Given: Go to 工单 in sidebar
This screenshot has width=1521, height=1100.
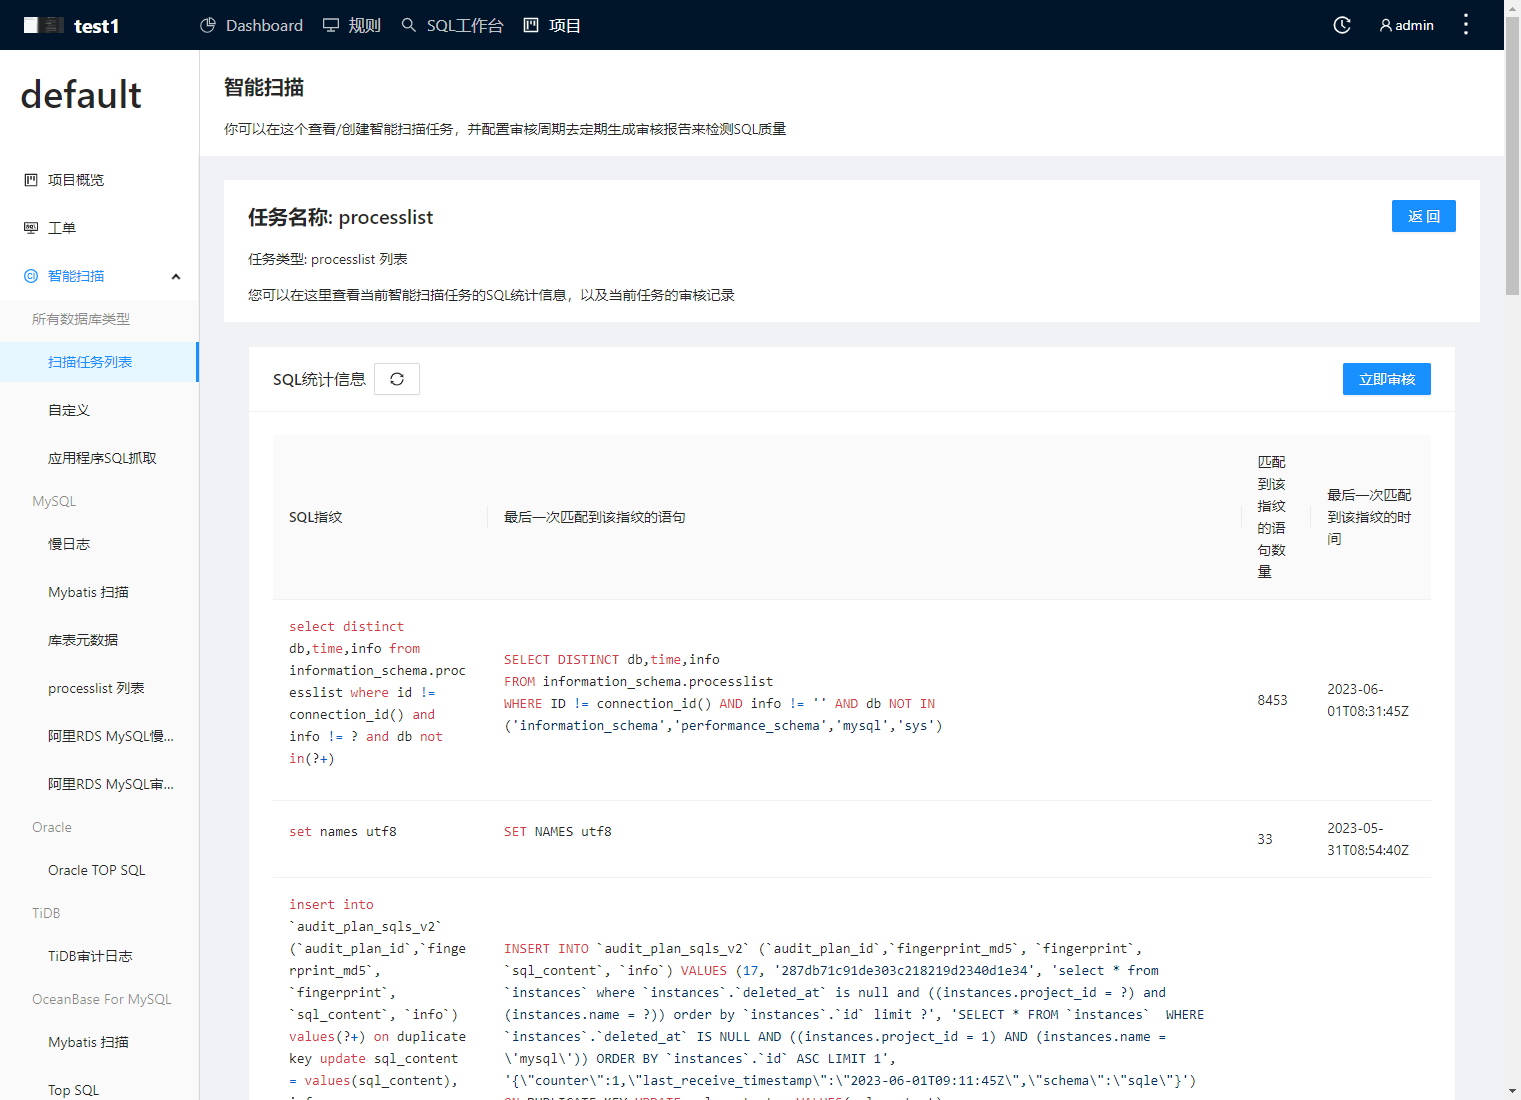Looking at the screenshot, I should tap(99, 228).
